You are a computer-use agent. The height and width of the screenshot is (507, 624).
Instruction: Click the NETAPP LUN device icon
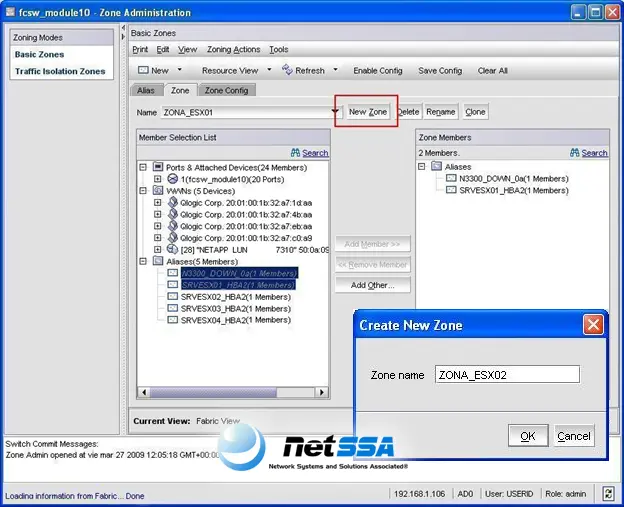tap(172, 250)
